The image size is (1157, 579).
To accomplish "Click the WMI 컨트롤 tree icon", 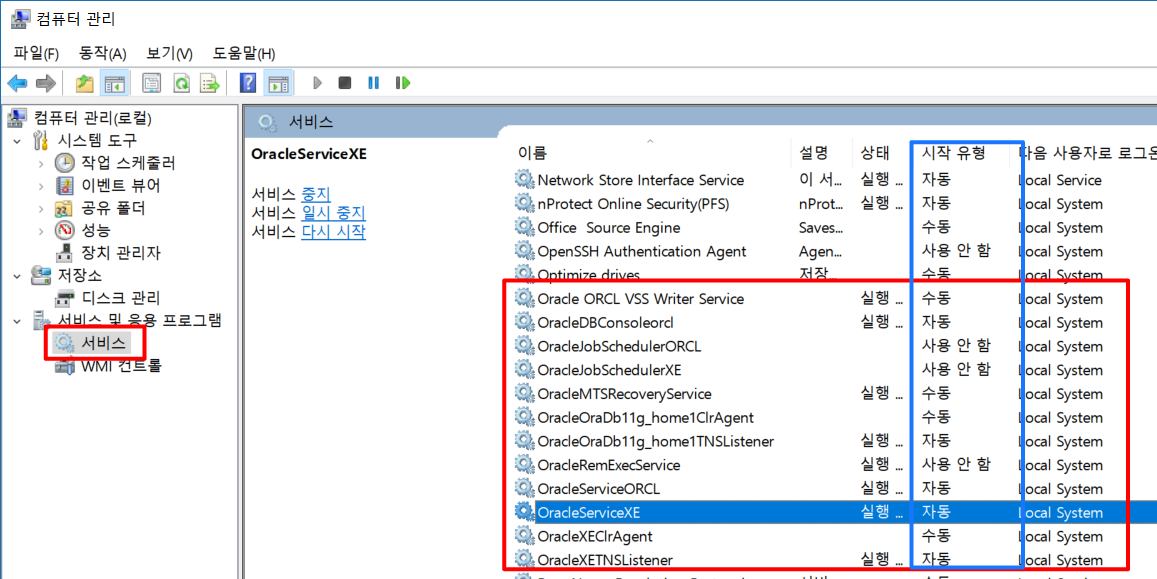I will 65,366.
